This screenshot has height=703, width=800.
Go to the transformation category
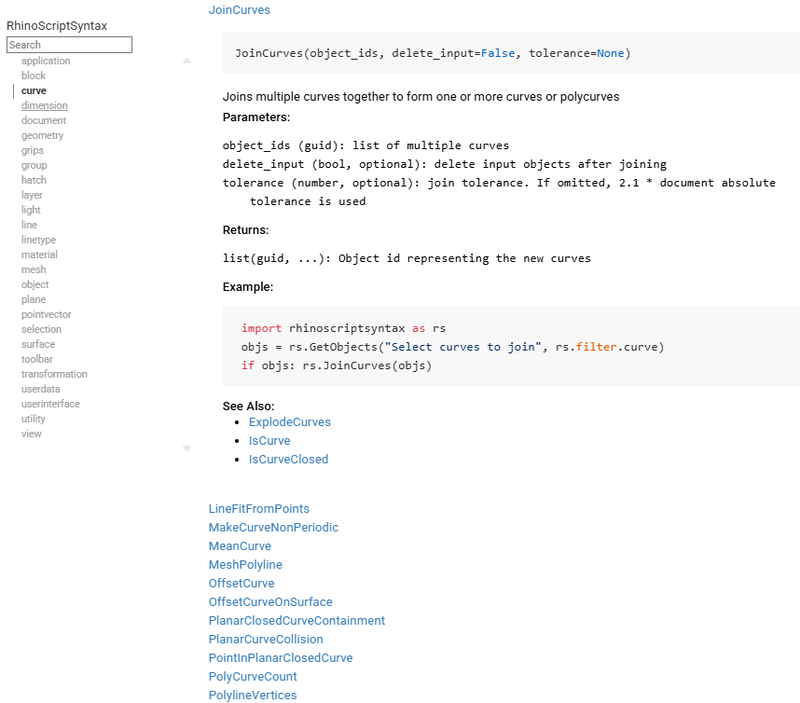[x=54, y=374]
